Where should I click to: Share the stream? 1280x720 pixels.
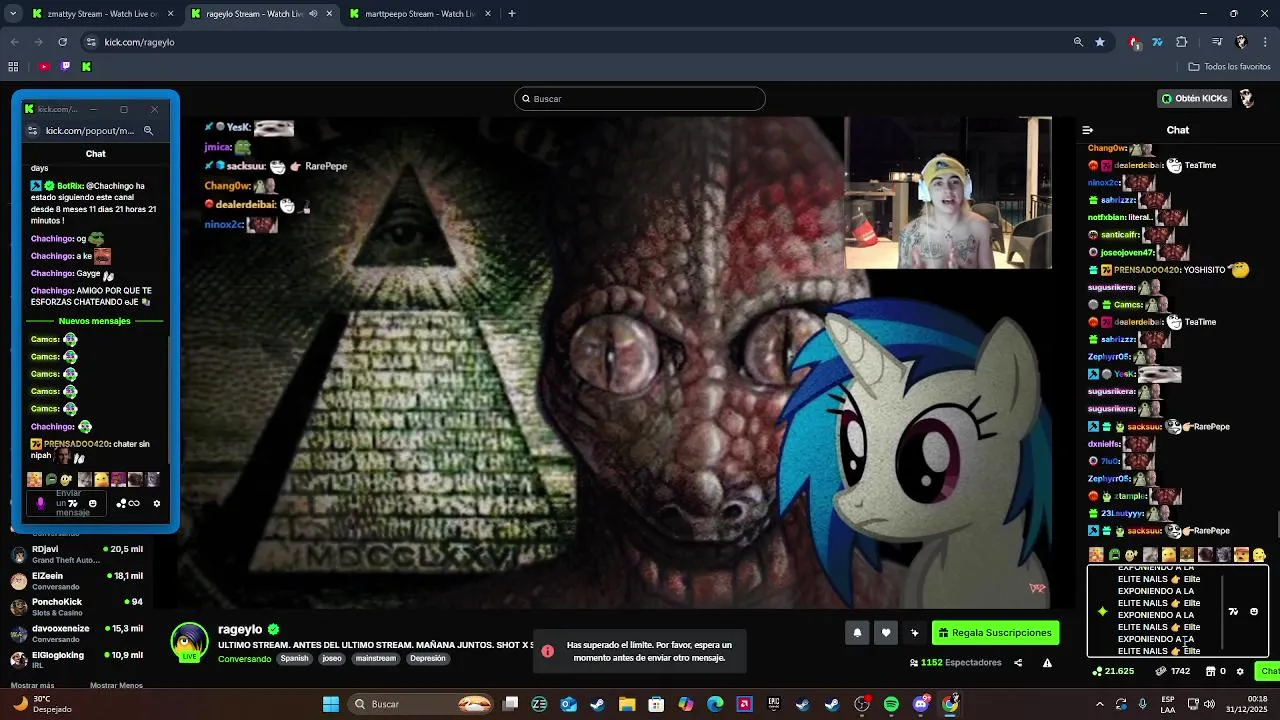(x=1018, y=663)
